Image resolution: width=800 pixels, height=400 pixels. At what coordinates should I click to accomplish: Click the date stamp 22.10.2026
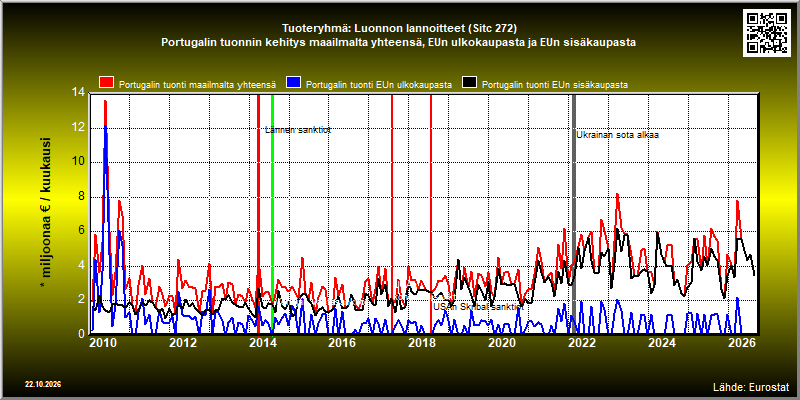[x=43, y=384]
